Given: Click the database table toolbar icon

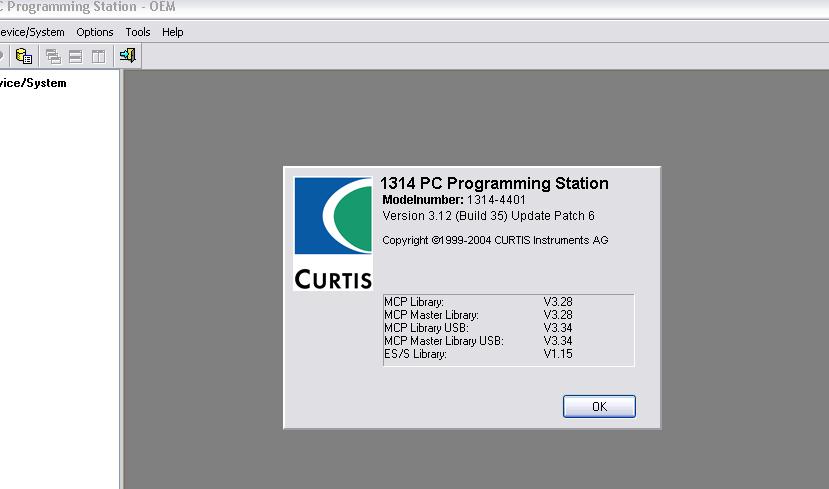Looking at the screenshot, I should (24, 56).
